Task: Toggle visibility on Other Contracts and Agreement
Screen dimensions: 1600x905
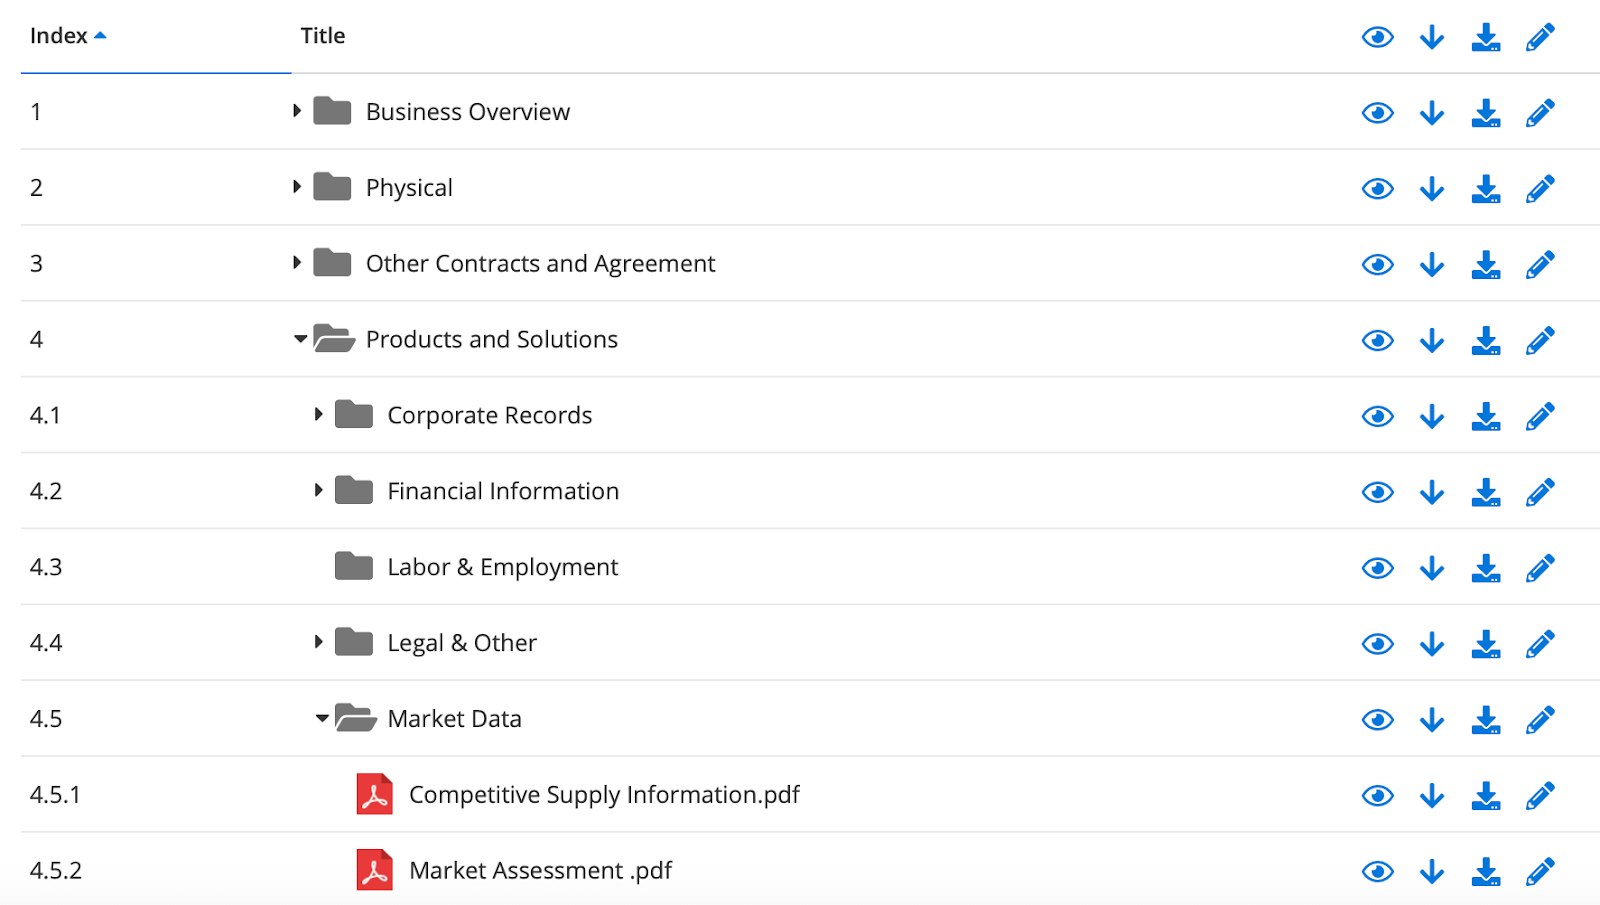Action: pyautogui.click(x=1377, y=264)
